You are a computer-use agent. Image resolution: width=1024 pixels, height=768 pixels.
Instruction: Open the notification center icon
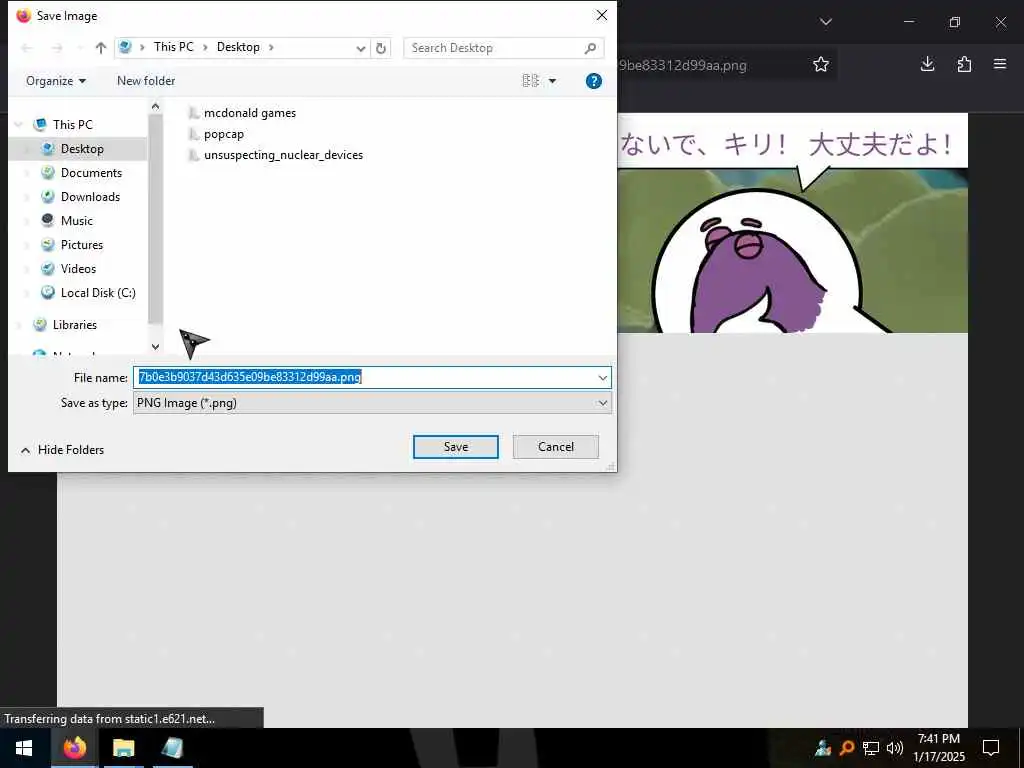pos(991,748)
